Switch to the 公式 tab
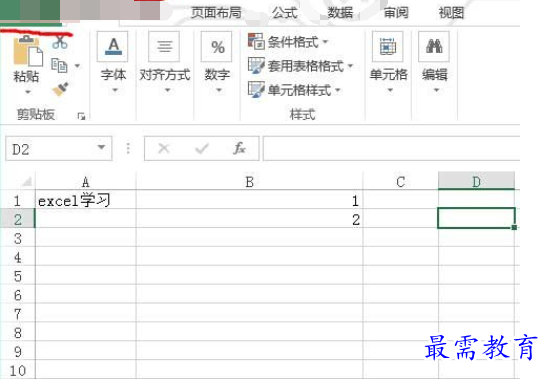The image size is (546, 379). coord(285,13)
